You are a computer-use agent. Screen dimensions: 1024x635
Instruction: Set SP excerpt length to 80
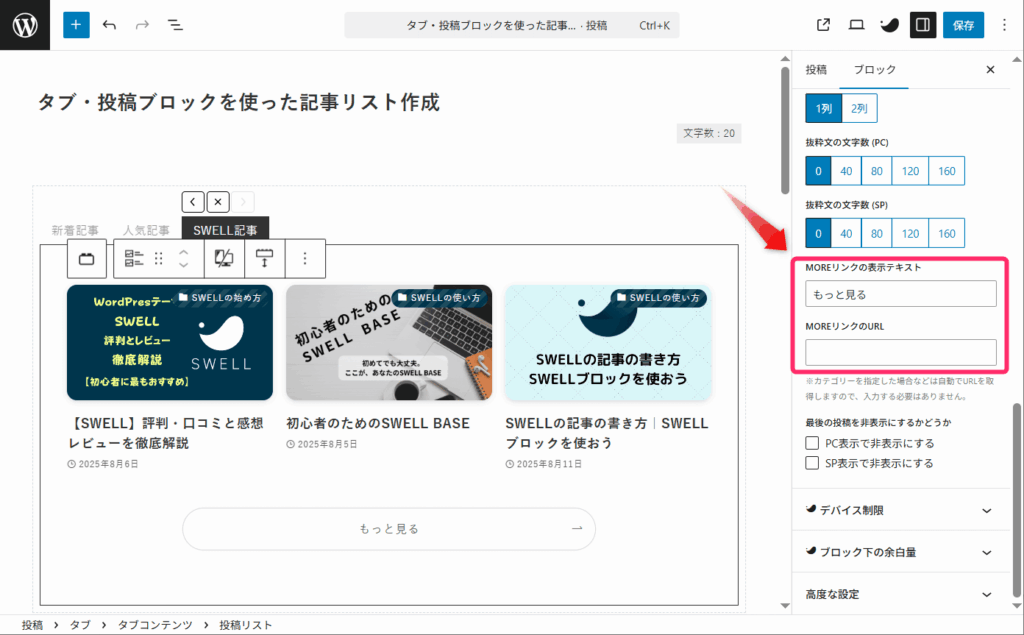click(x=876, y=233)
